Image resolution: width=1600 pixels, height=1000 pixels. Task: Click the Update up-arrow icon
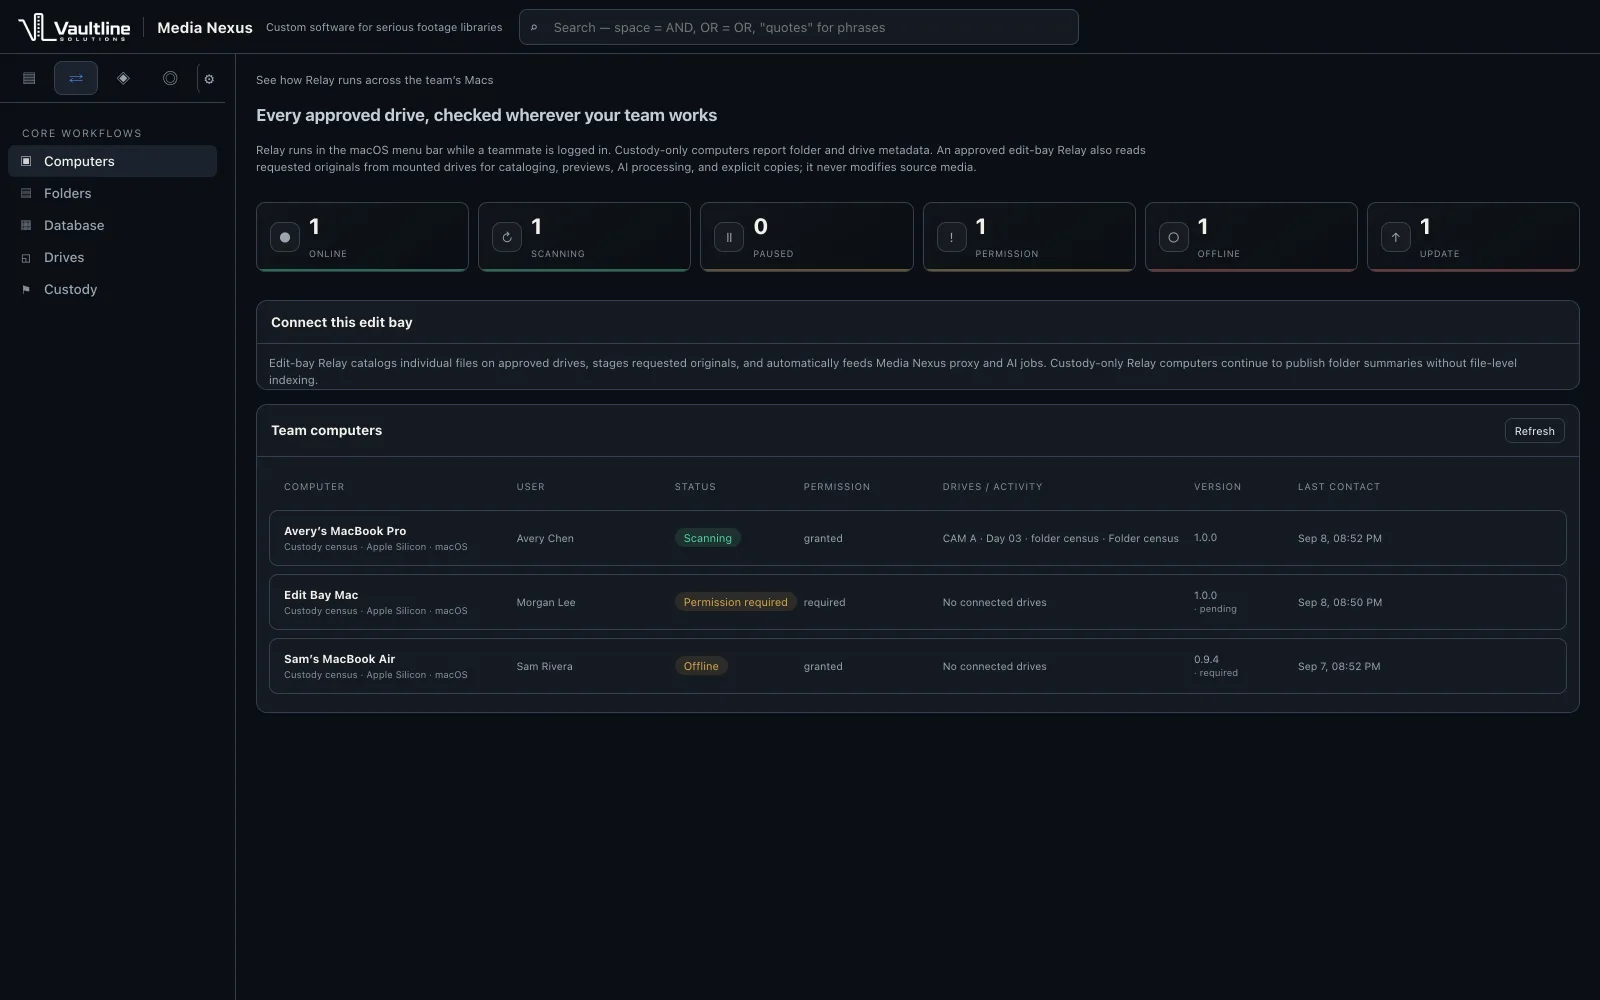(1396, 237)
